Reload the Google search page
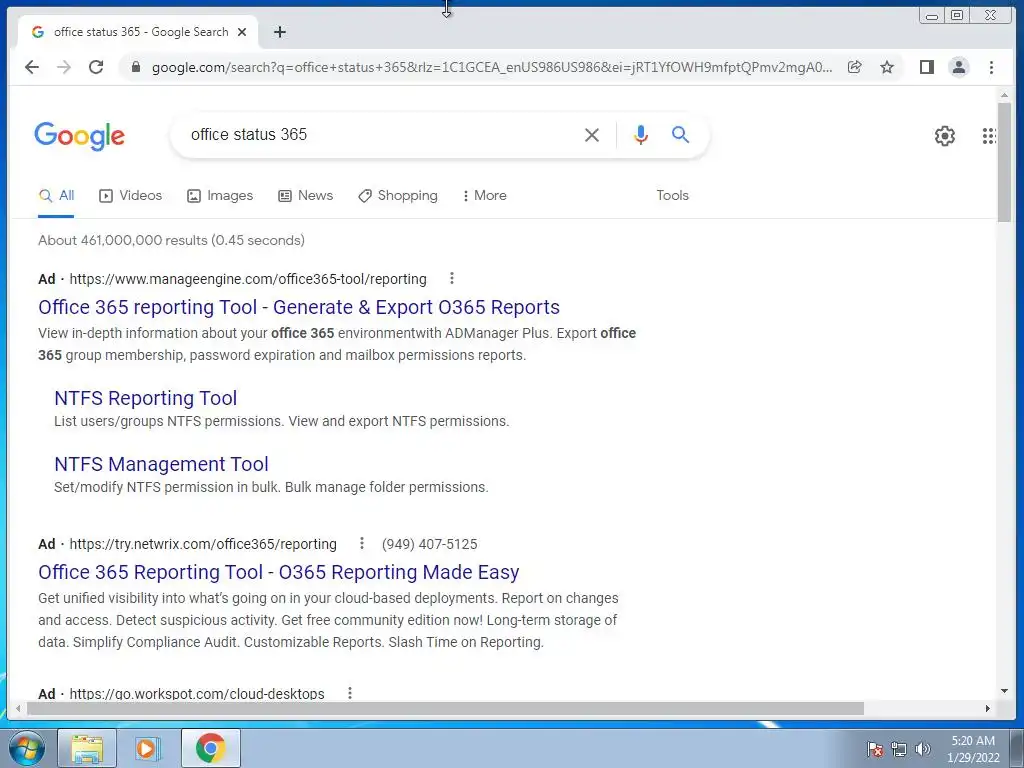 [x=96, y=67]
